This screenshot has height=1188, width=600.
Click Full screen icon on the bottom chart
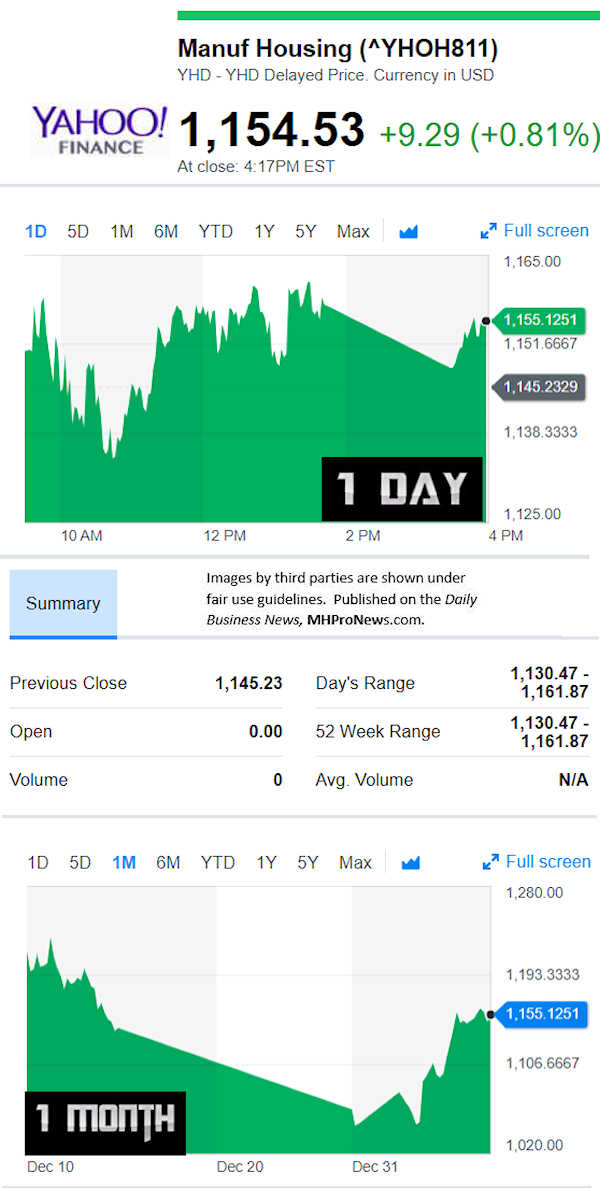(490, 862)
